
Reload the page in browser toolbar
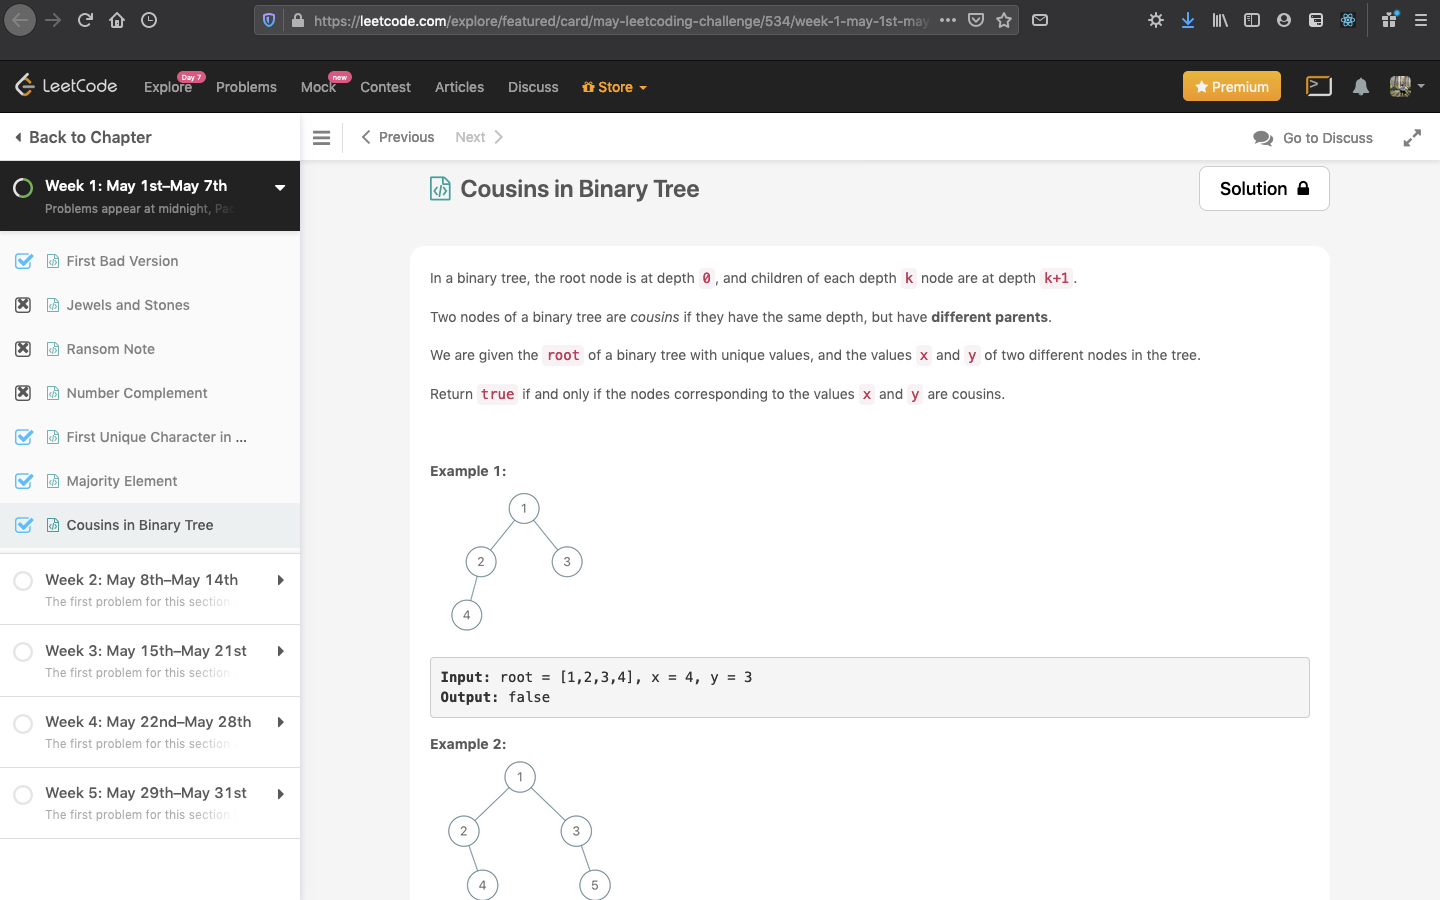(x=85, y=20)
